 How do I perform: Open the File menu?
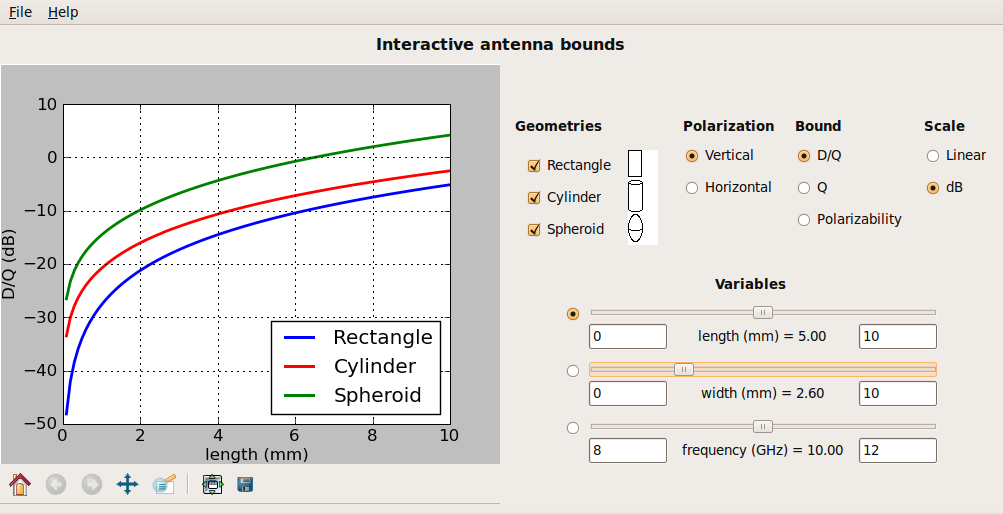20,12
